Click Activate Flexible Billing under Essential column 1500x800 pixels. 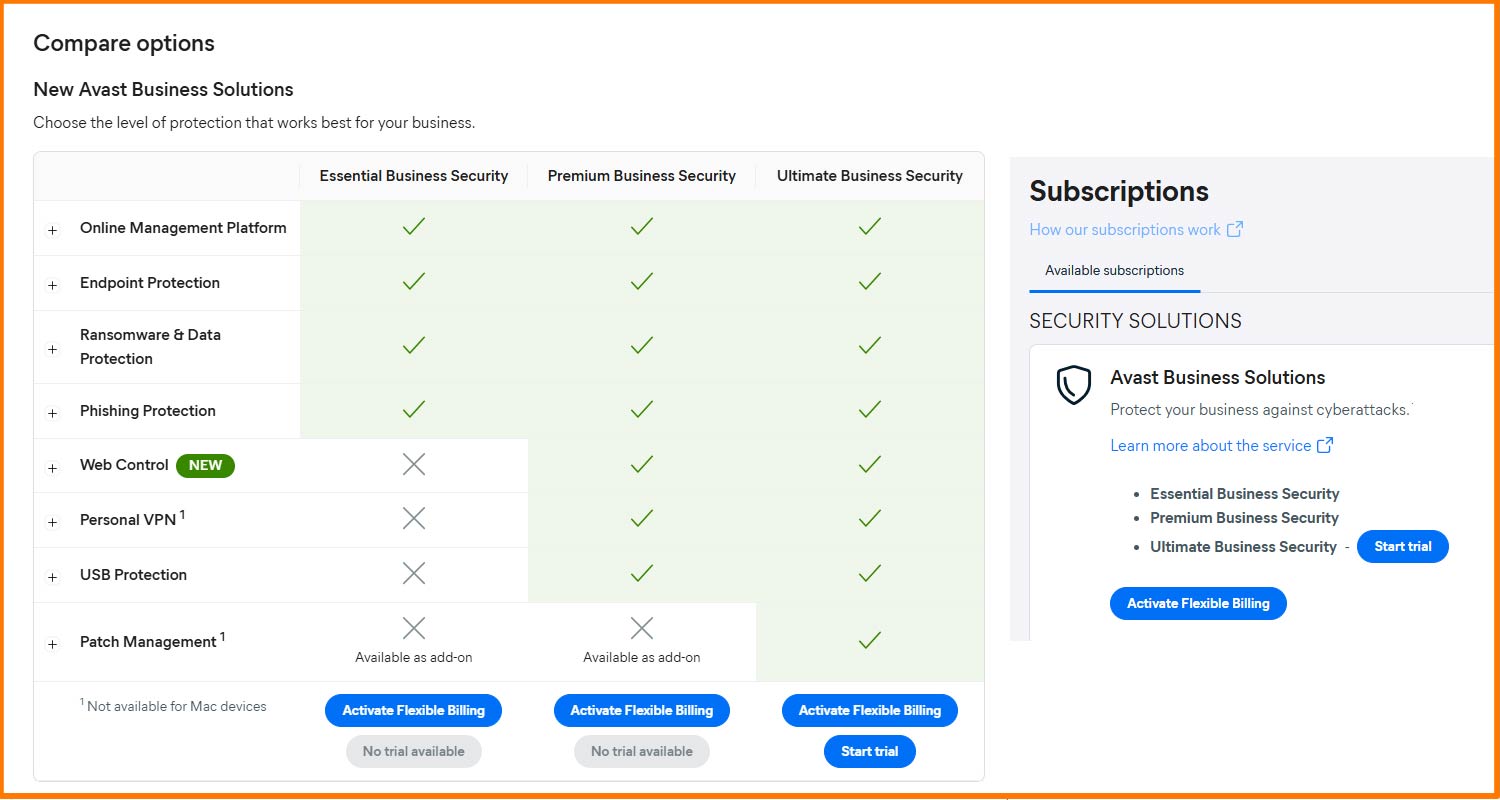tap(413, 710)
